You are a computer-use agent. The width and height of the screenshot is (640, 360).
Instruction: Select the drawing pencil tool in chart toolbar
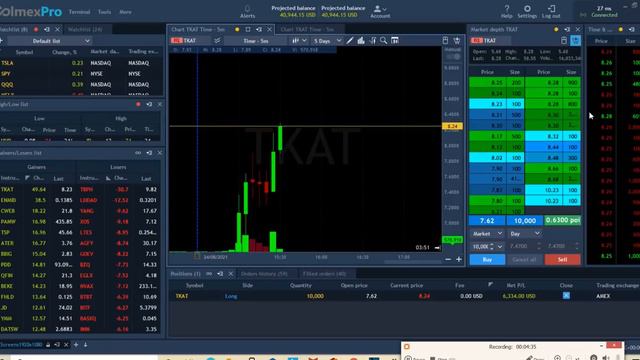[x=350, y=40]
